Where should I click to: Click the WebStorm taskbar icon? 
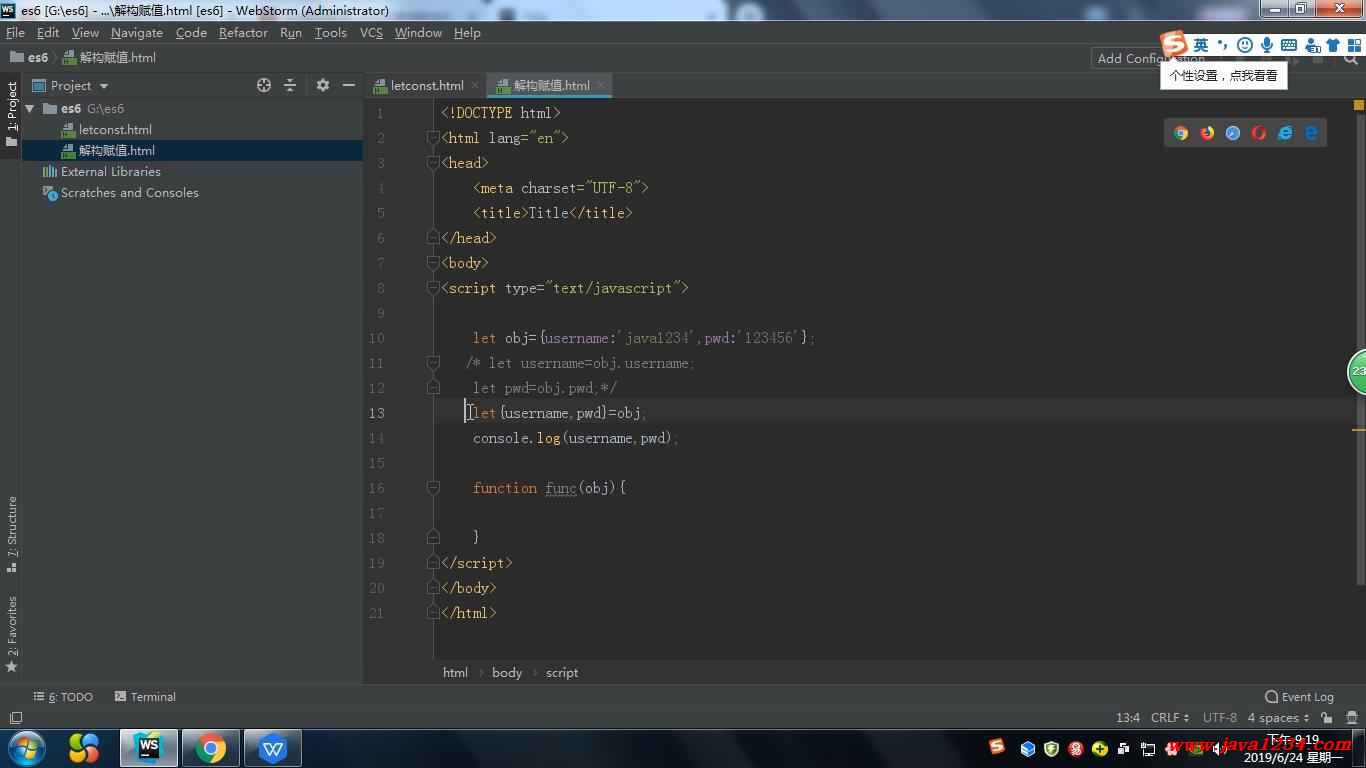pos(149,748)
